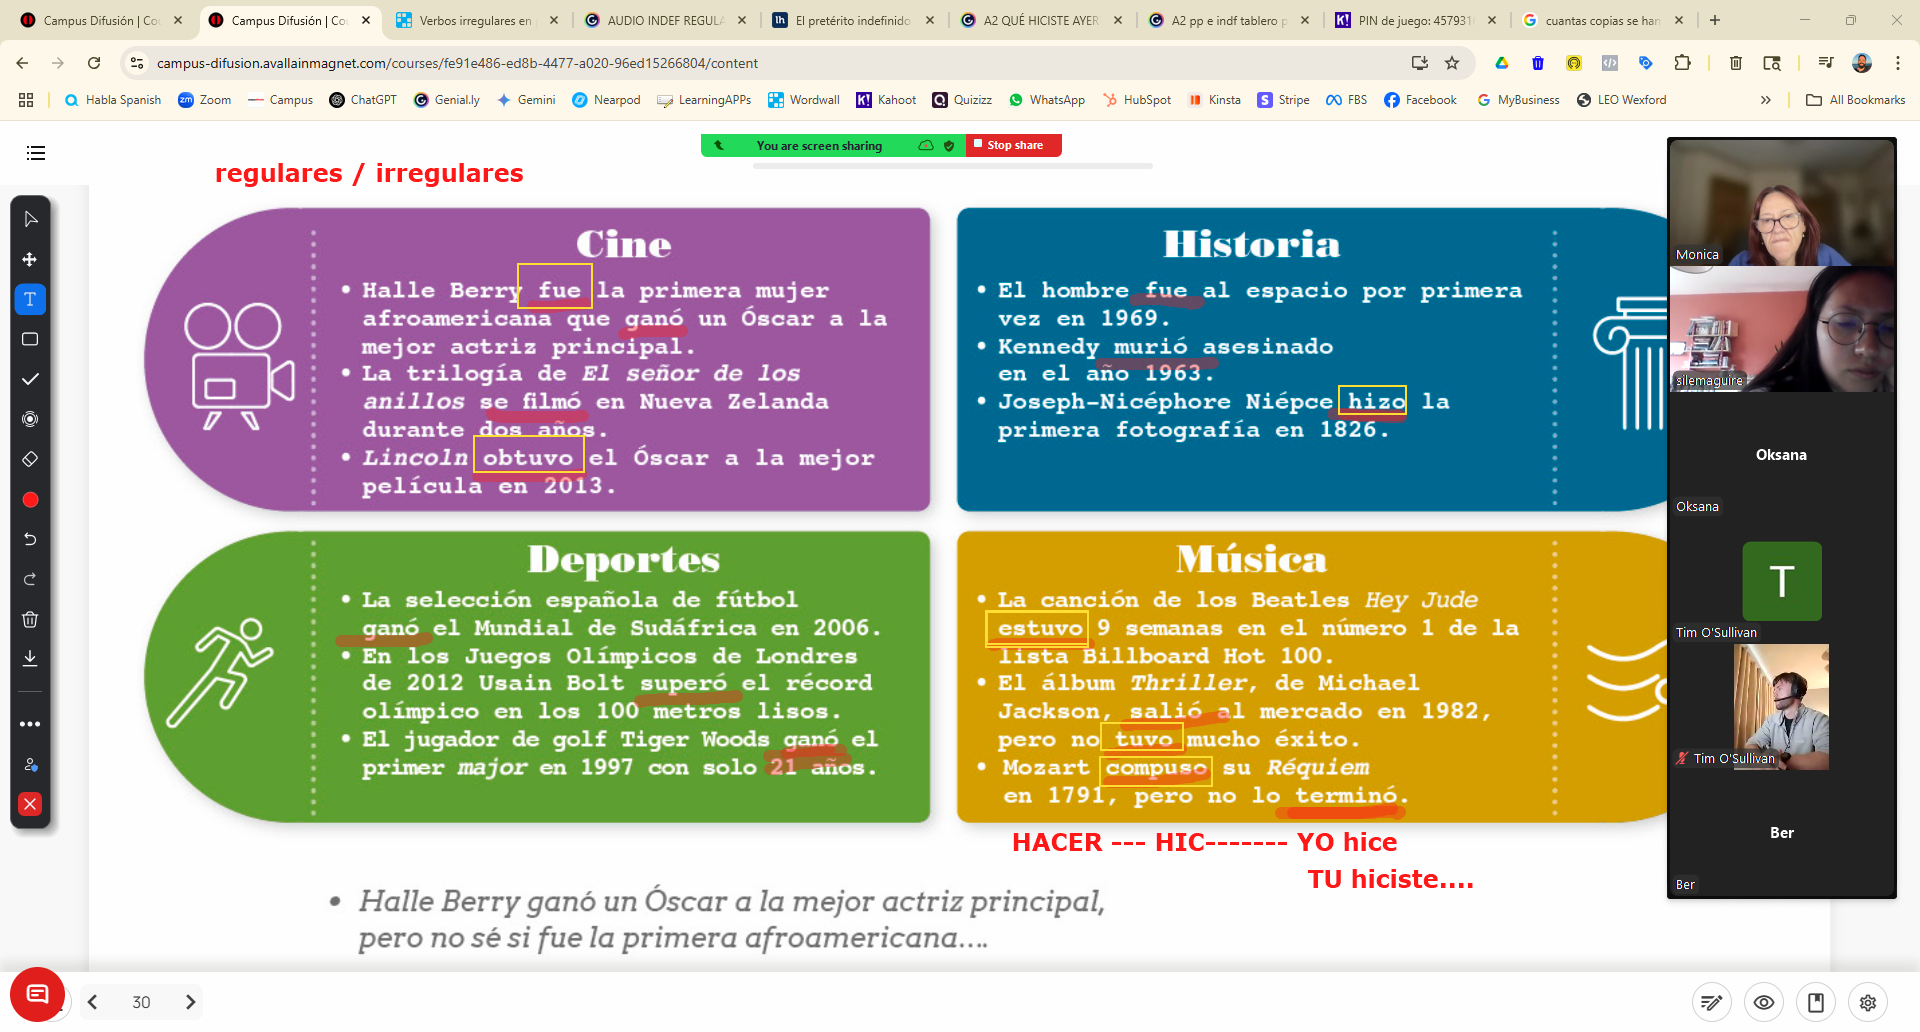Image resolution: width=1920 pixels, height=1032 pixels.
Task: Redo the last annotation
Action: click(30, 579)
